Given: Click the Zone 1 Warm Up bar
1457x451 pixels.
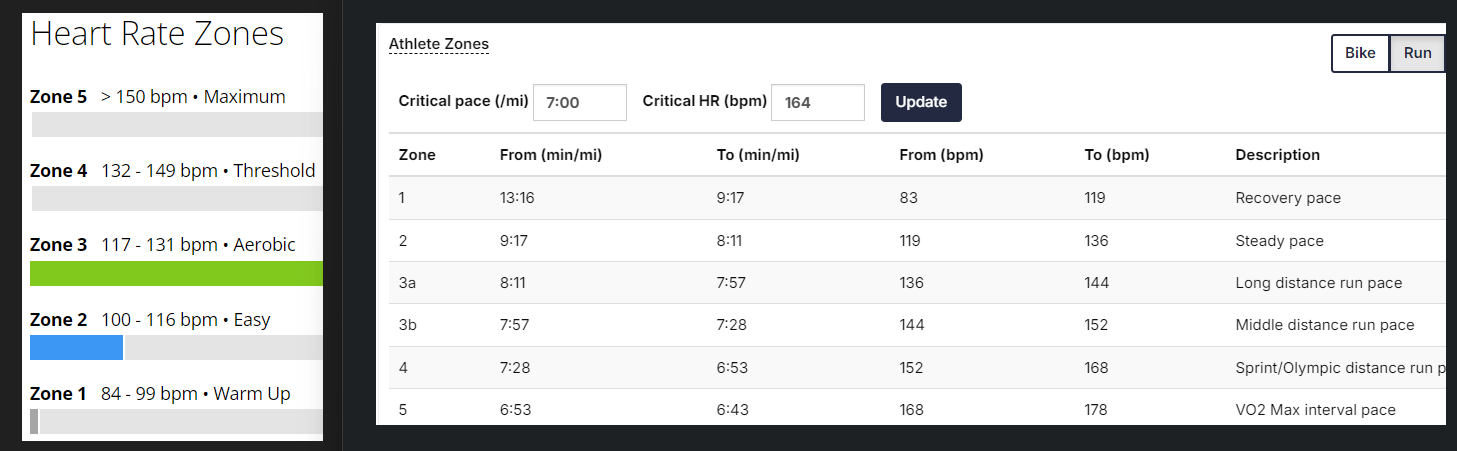Looking at the screenshot, I should [177, 422].
